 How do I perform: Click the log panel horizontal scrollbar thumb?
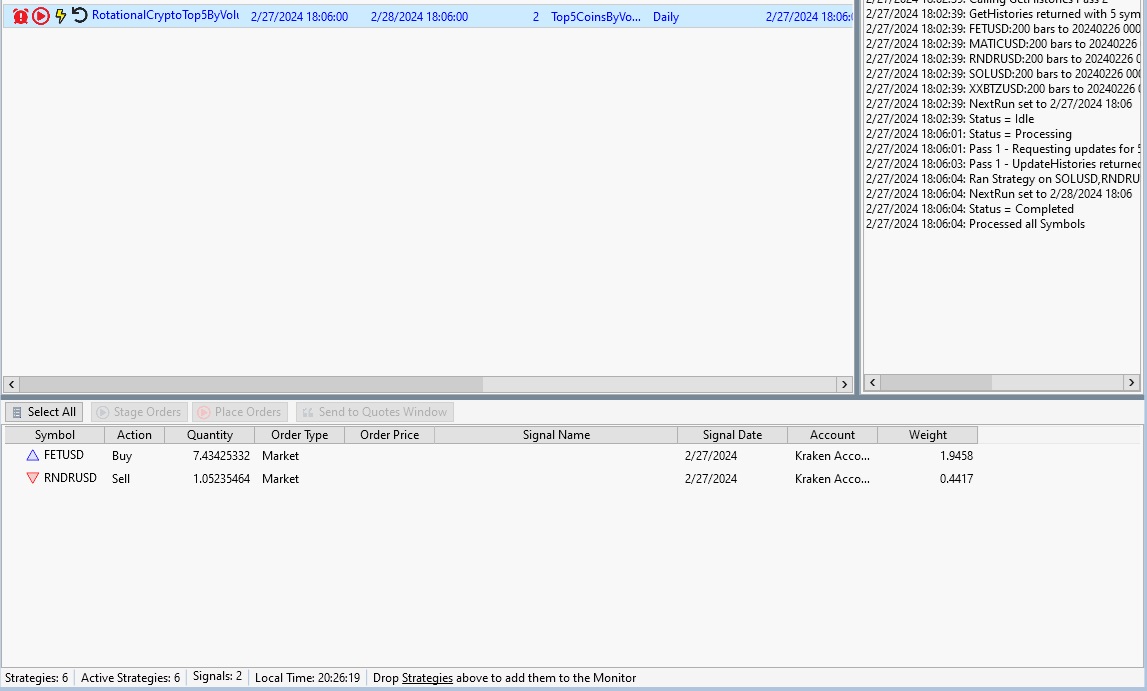point(936,383)
